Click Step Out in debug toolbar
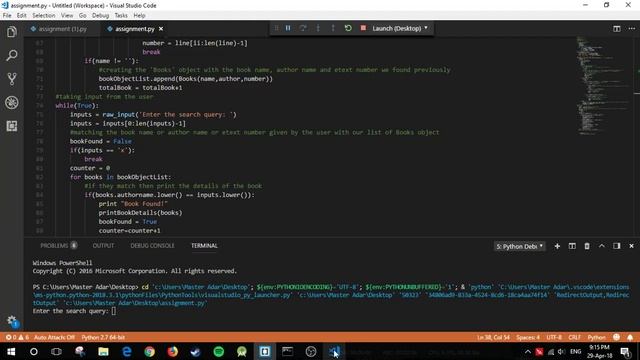The width and height of the screenshot is (640, 360). (x=333, y=28)
